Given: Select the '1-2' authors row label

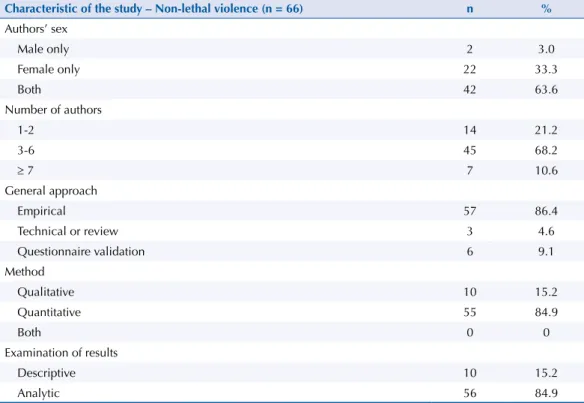Looking at the screenshot, I should point(25,130).
